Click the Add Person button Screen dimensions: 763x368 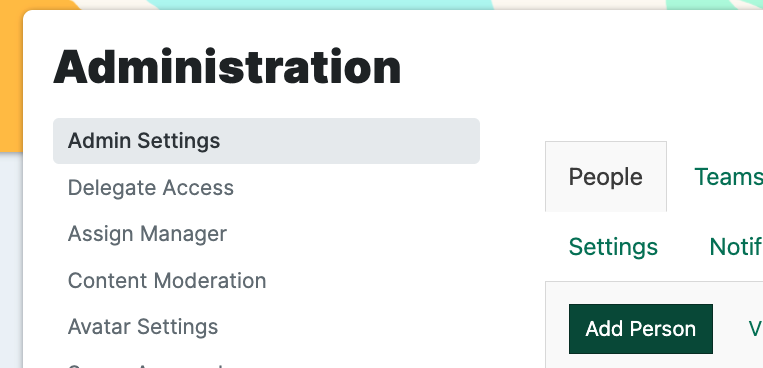pyautogui.click(x=641, y=329)
